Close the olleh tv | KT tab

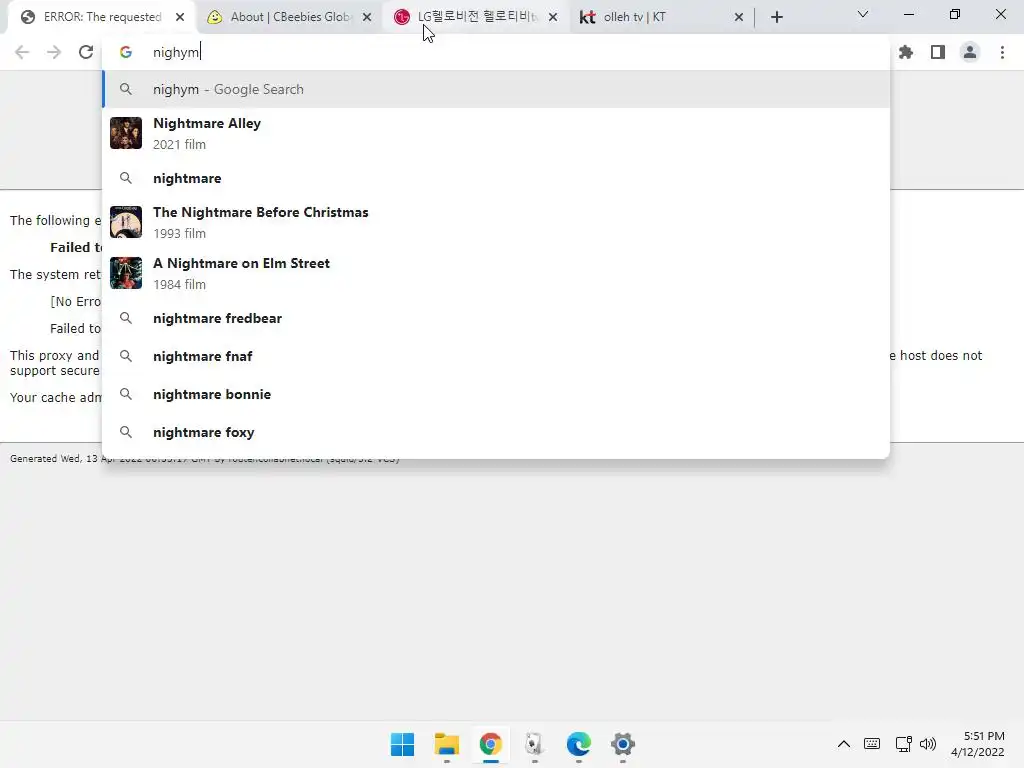[739, 17]
